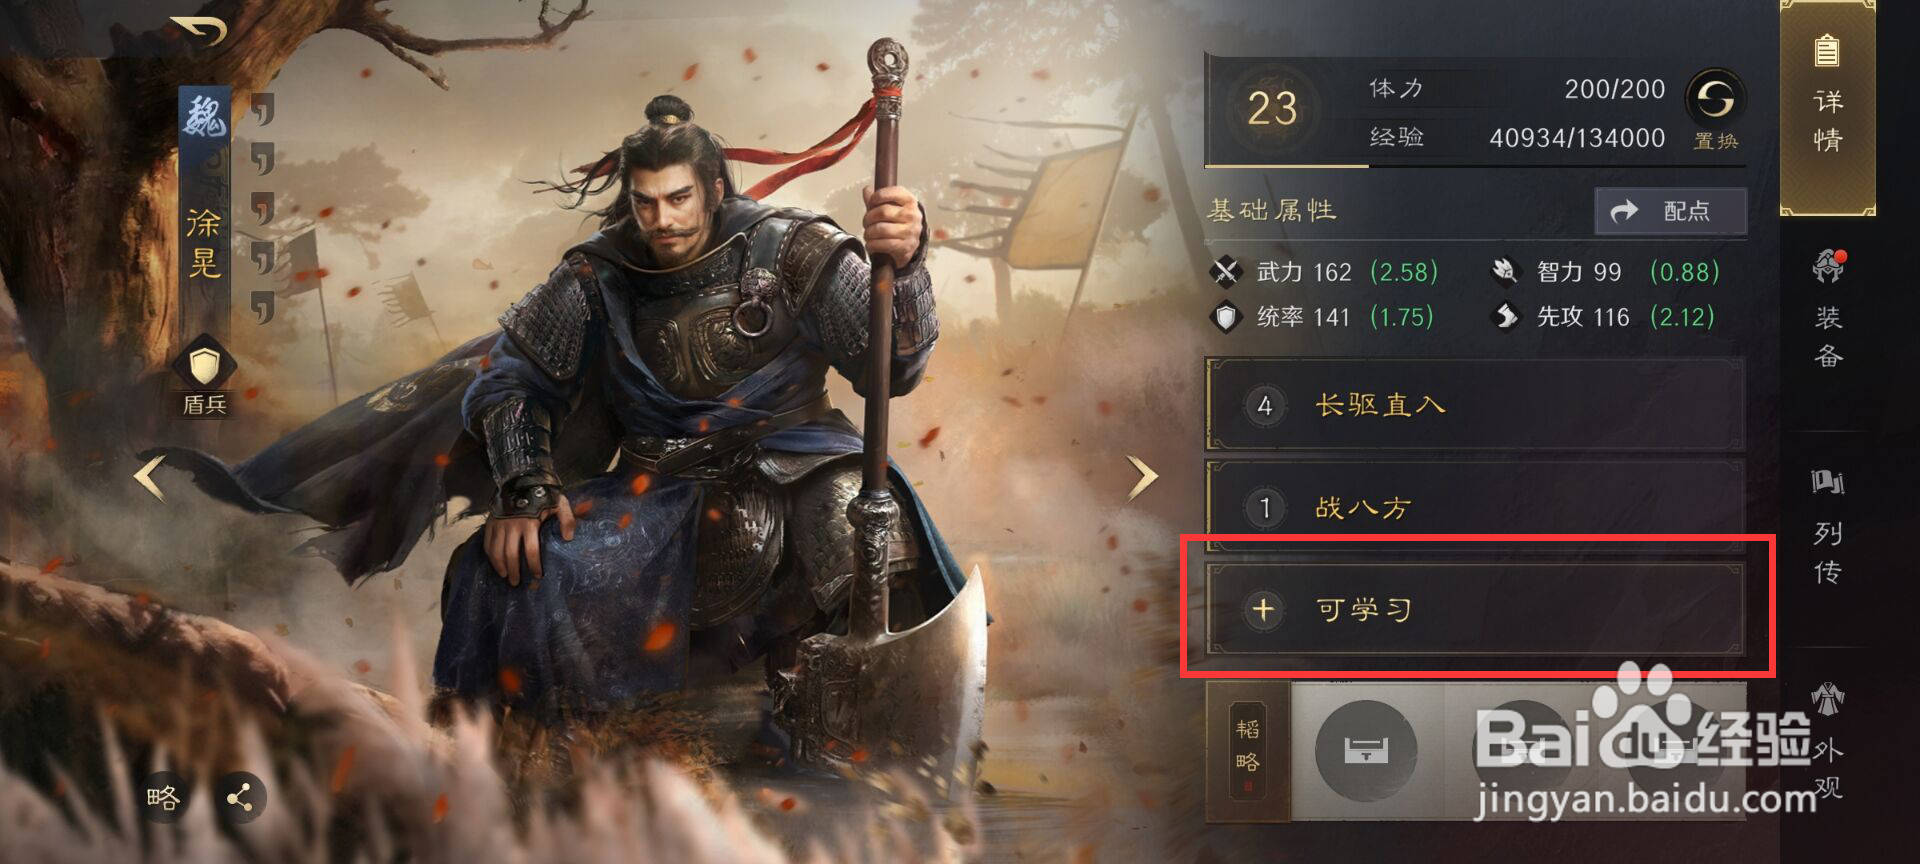Open the 详情 details tab
Viewport: 1920px width, 864px height.
[x=1828, y=108]
